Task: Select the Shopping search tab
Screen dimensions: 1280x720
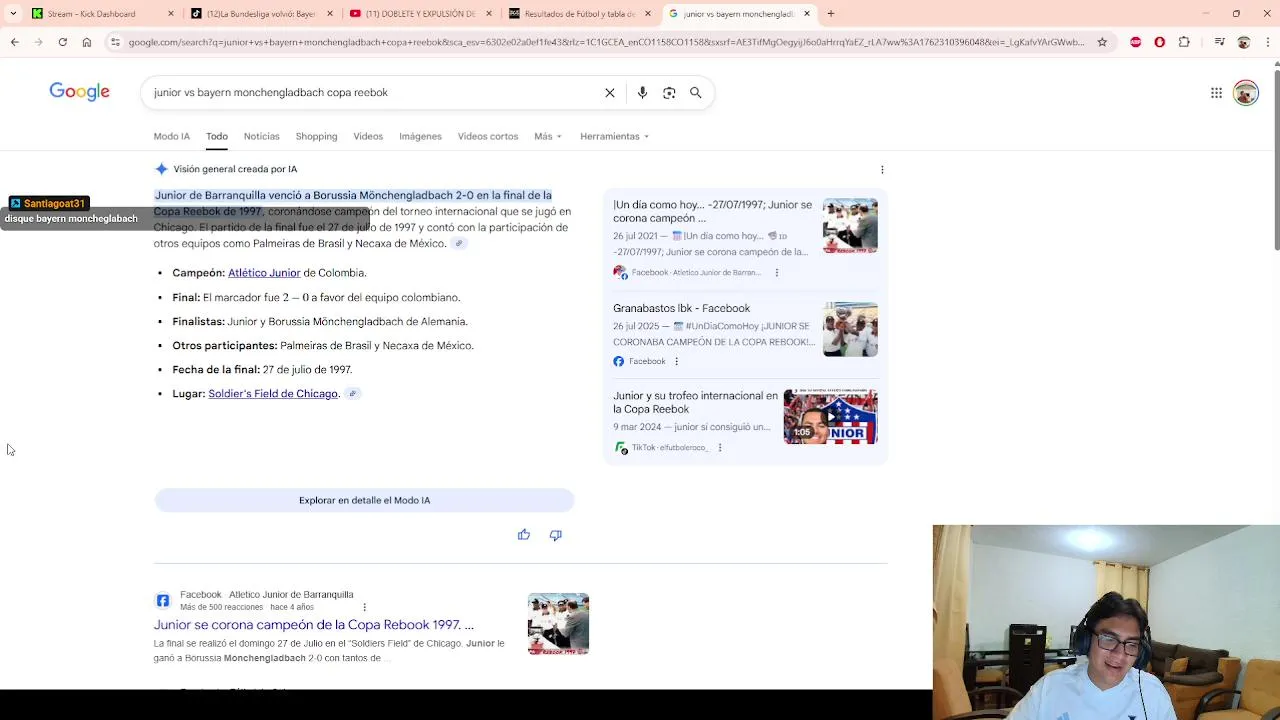Action: click(x=316, y=136)
